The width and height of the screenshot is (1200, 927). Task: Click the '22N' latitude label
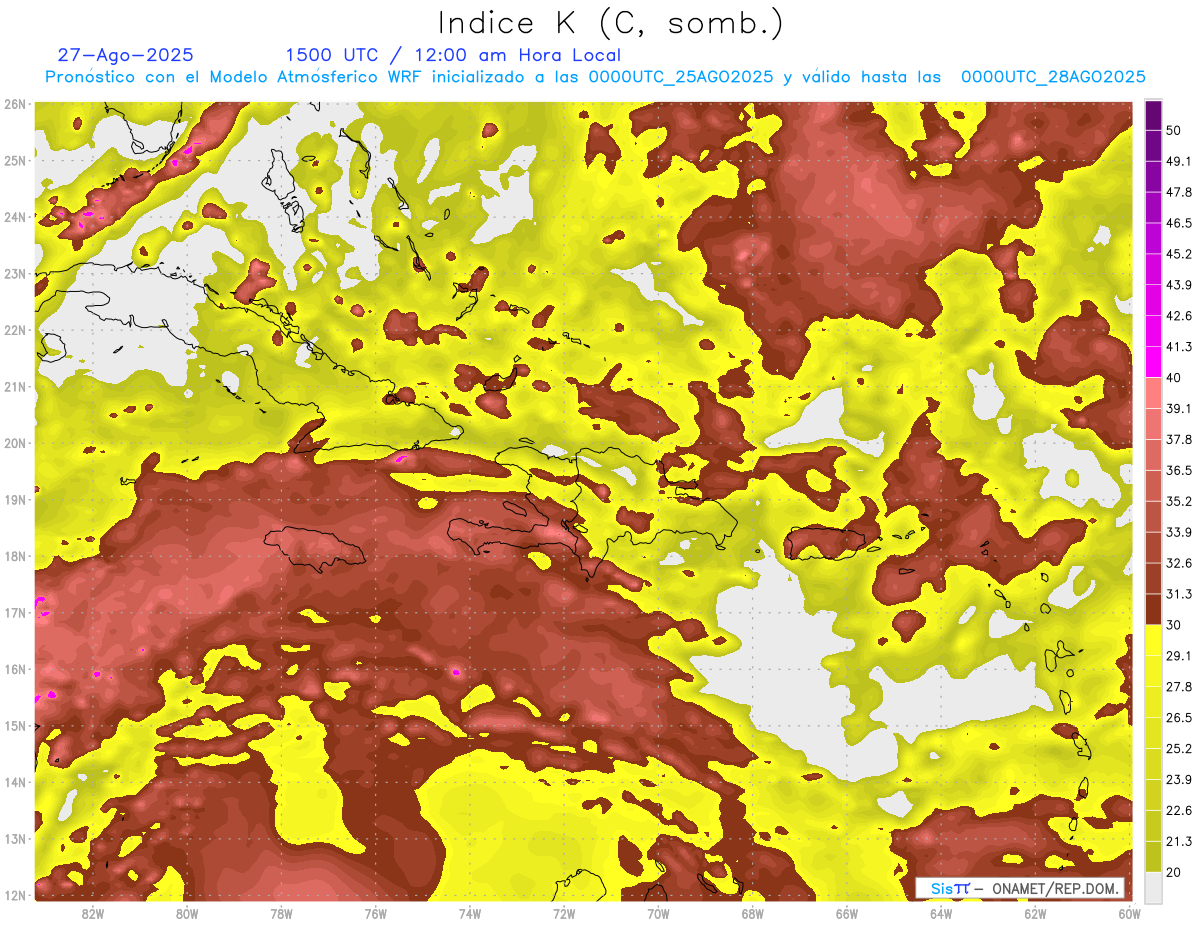point(15,330)
